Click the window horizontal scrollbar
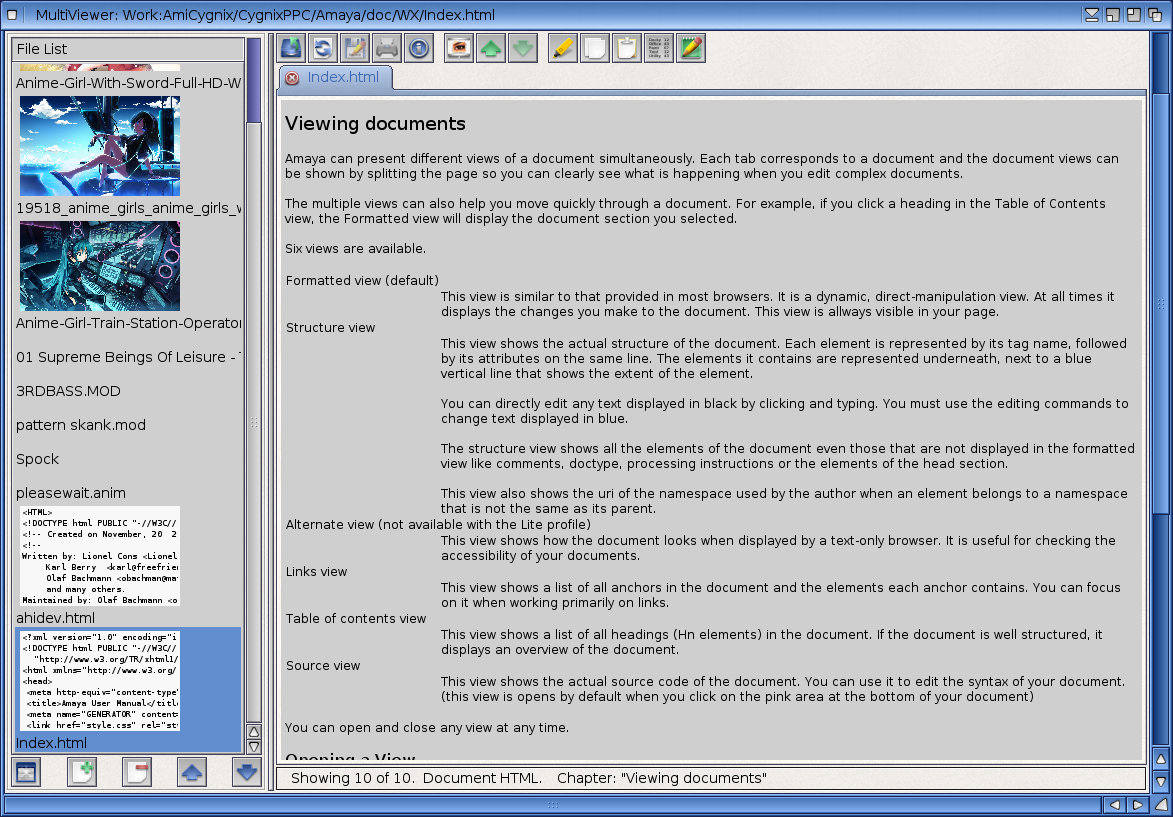Image resolution: width=1173 pixels, height=817 pixels. click(552, 805)
